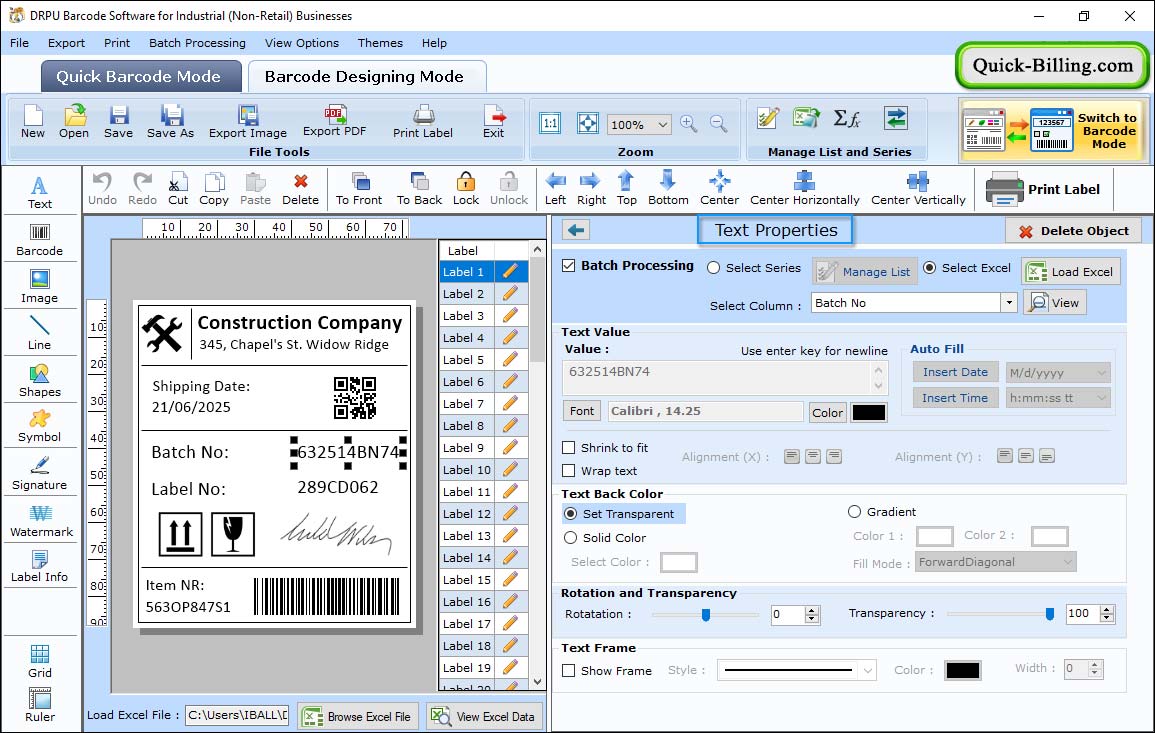Open the File menu
The height and width of the screenshot is (733, 1155).
coord(19,43)
